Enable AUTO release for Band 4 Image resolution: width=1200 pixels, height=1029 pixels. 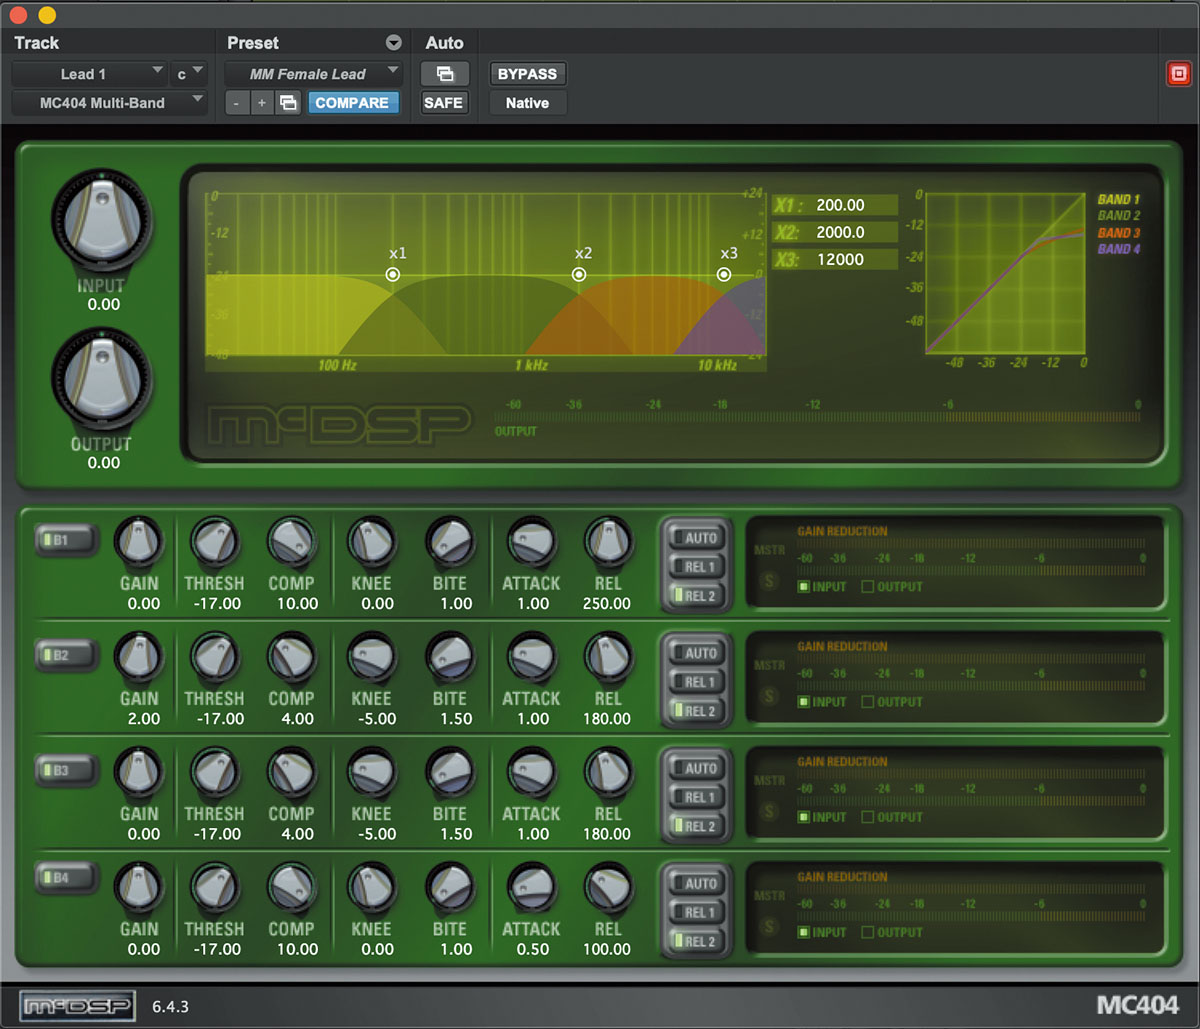(x=695, y=884)
